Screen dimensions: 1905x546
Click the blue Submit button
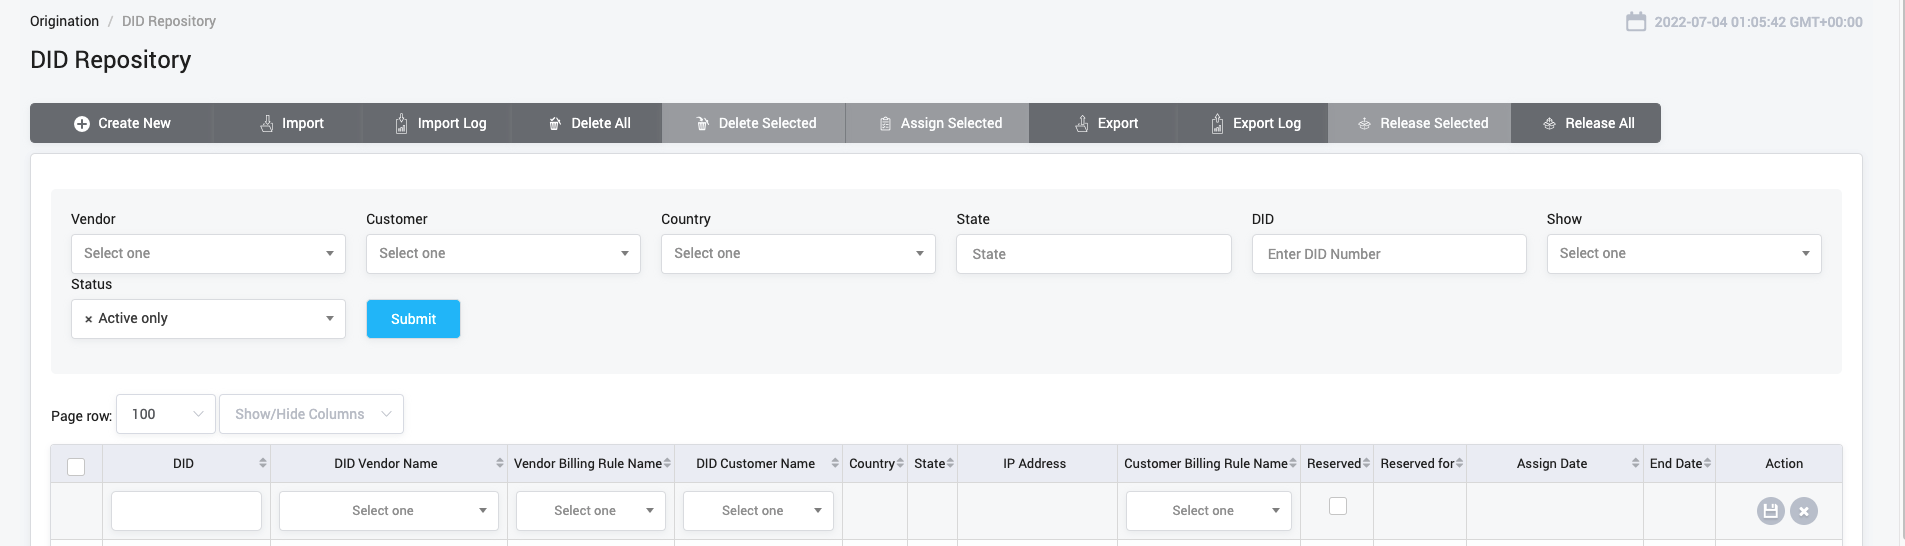click(413, 319)
